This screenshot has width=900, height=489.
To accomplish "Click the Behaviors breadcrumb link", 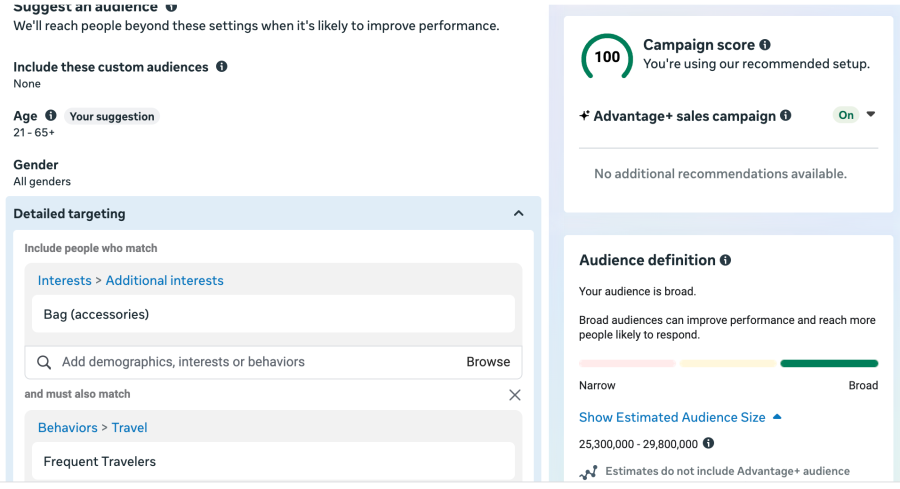I will coord(67,428).
